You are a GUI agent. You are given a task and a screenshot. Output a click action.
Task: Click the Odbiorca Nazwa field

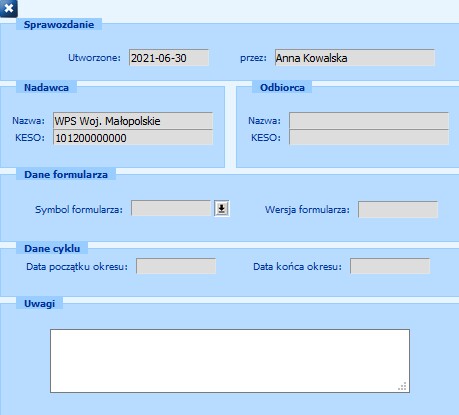(369, 121)
